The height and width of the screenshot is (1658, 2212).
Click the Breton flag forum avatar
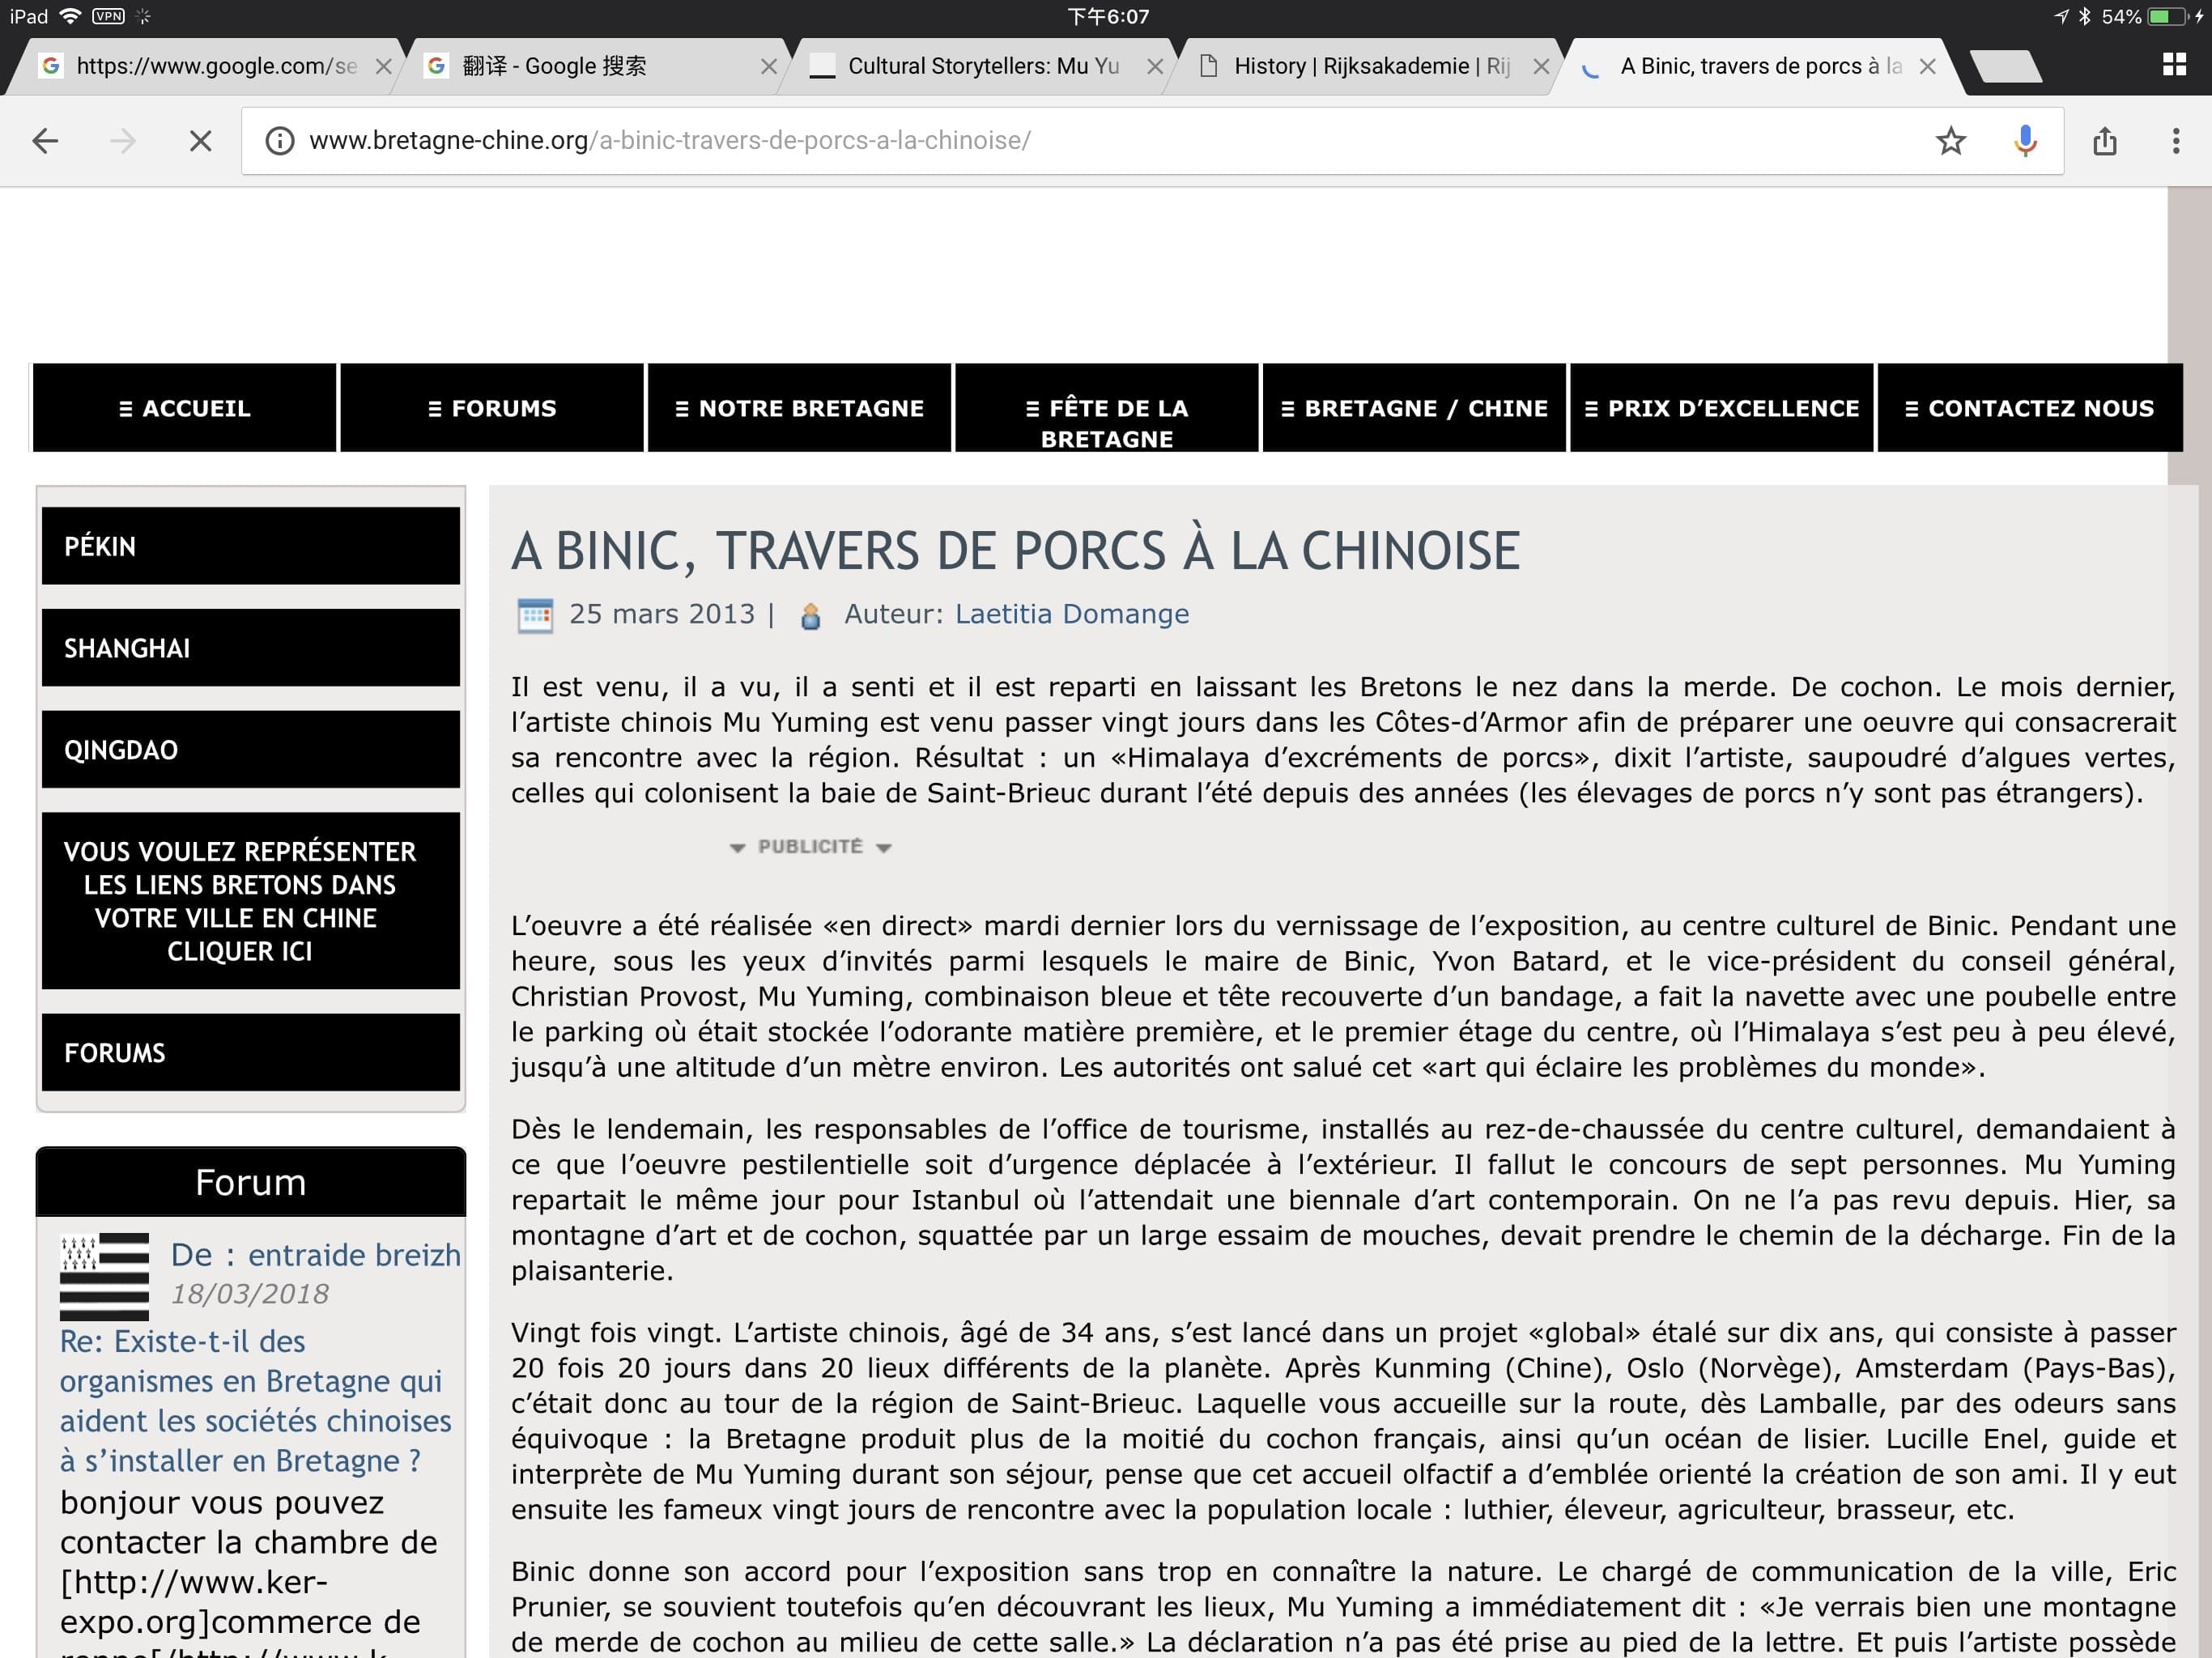104,1277
